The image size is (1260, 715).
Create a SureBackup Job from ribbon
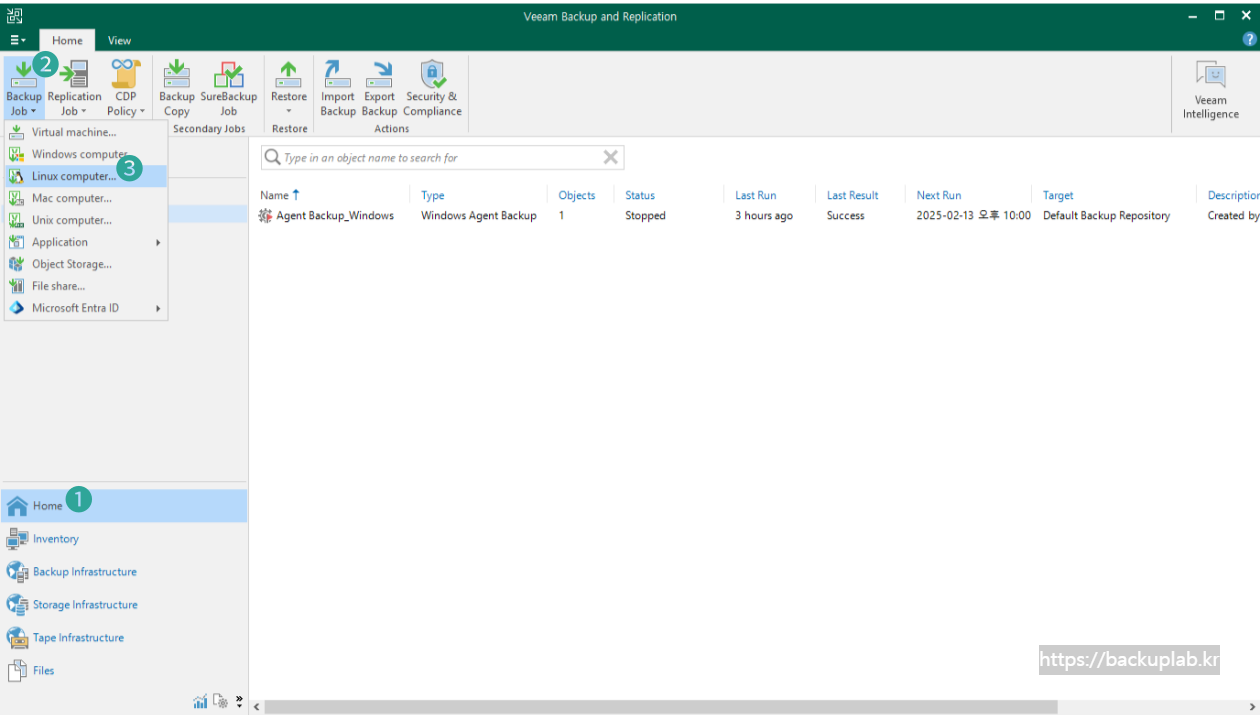coord(228,88)
